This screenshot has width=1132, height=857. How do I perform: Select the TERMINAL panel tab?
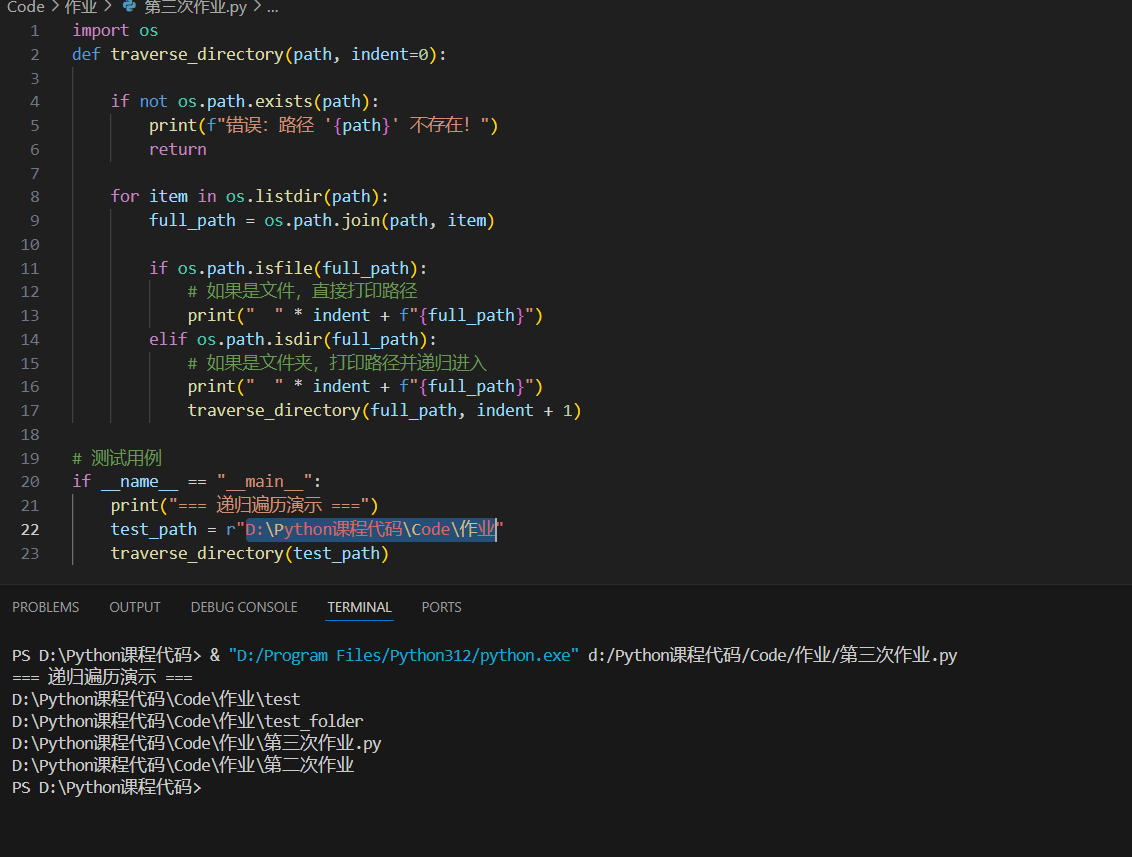tap(360, 607)
